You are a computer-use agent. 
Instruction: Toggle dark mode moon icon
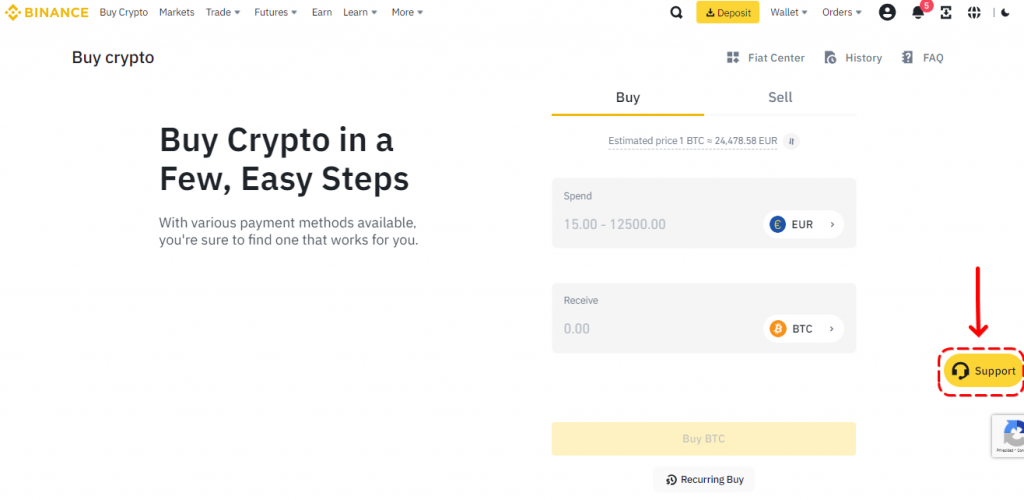click(x=1006, y=13)
